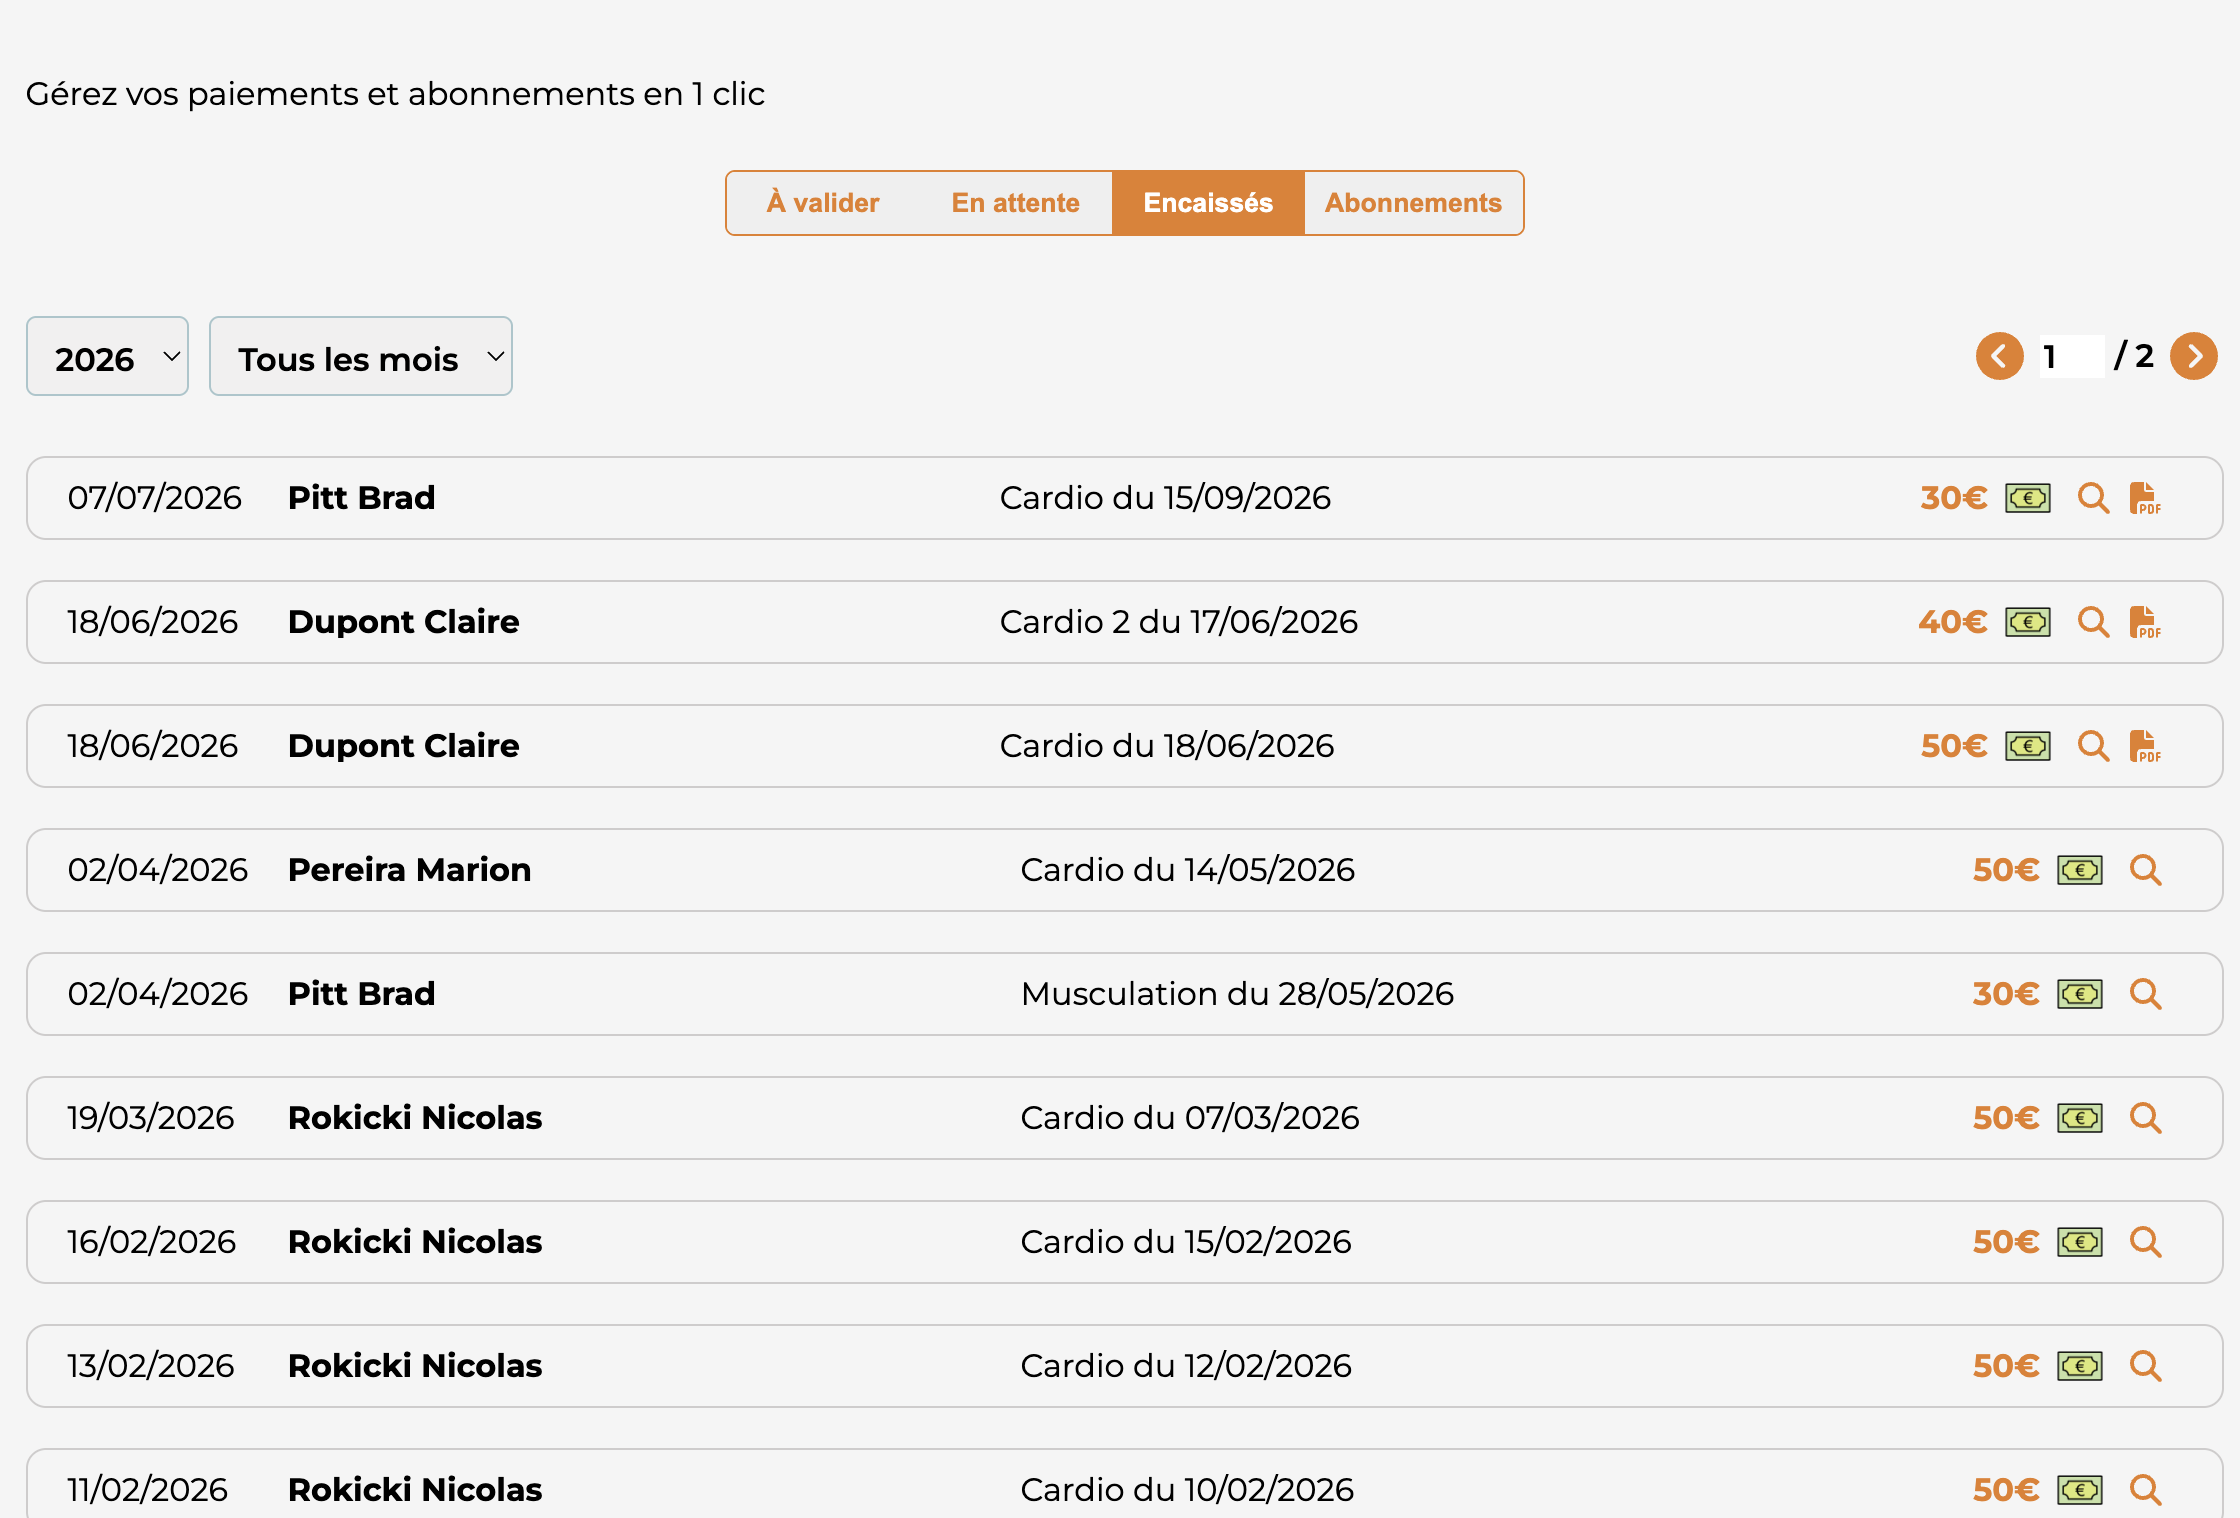Click Pitt Brad name on 07/07/2026 row
The width and height of the screenshot is (2240, 1518).
coord(362,498)
